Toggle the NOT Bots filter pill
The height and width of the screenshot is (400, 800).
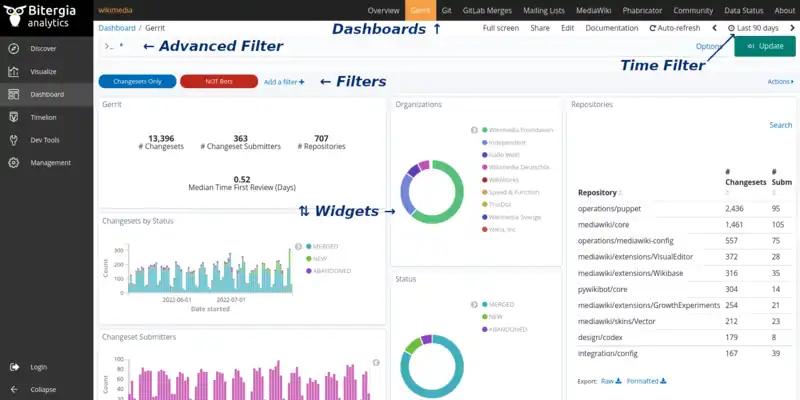pyautogui.click(x=219, y=81)
